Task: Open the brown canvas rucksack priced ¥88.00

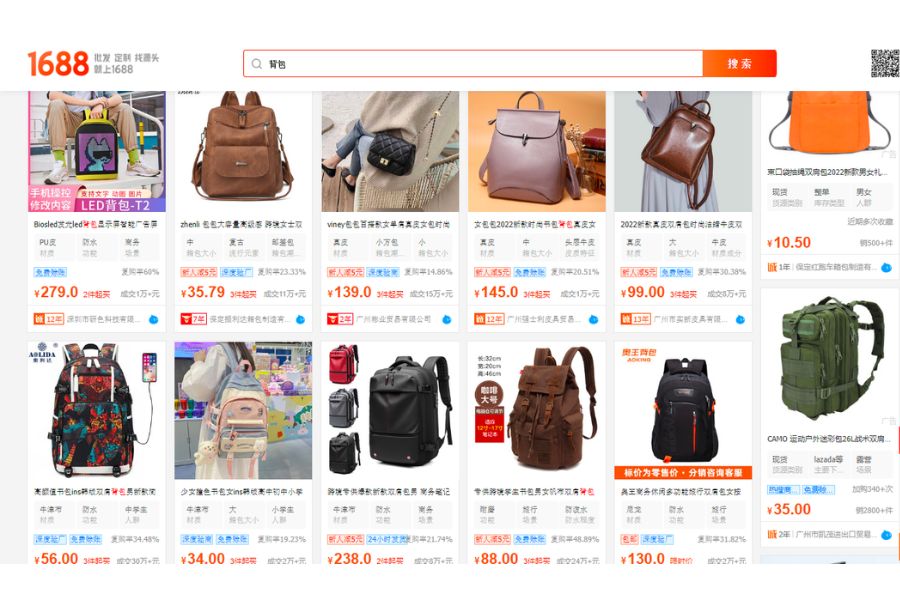Action: [x=537, y=411]
